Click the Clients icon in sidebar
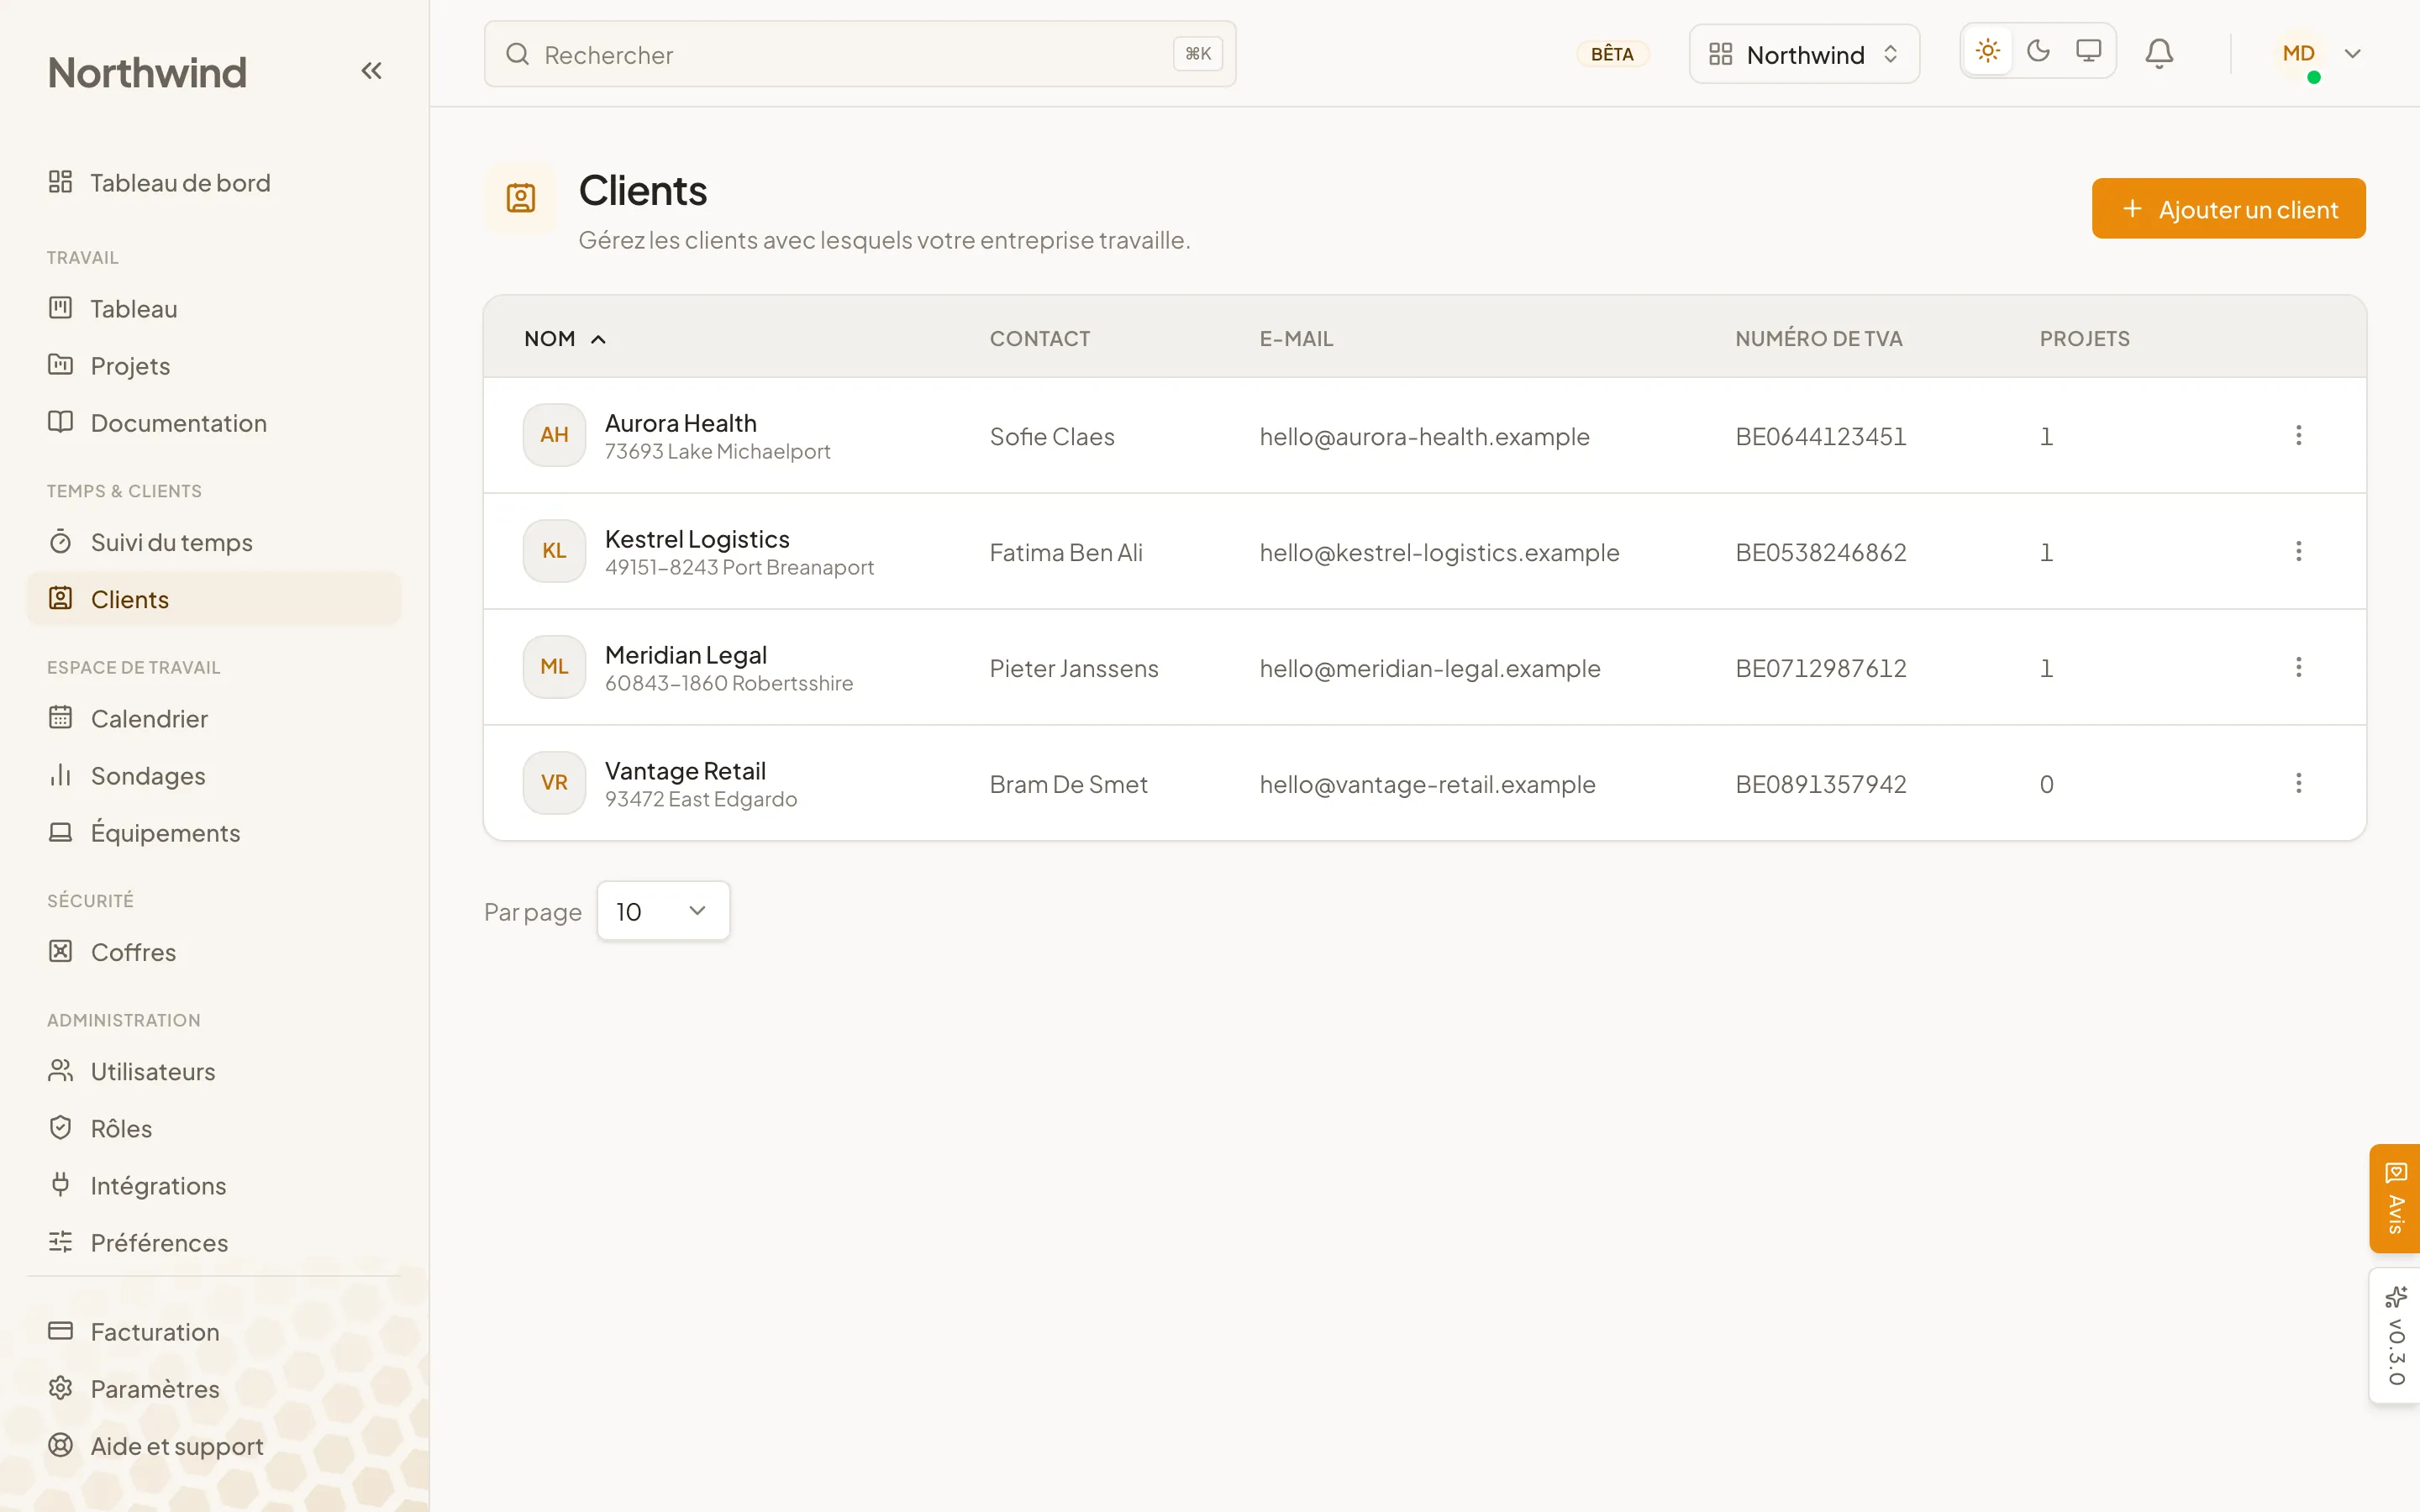Image resolution: width=2420 pixels, height=1512 pixels. click(x=61, y=598)
